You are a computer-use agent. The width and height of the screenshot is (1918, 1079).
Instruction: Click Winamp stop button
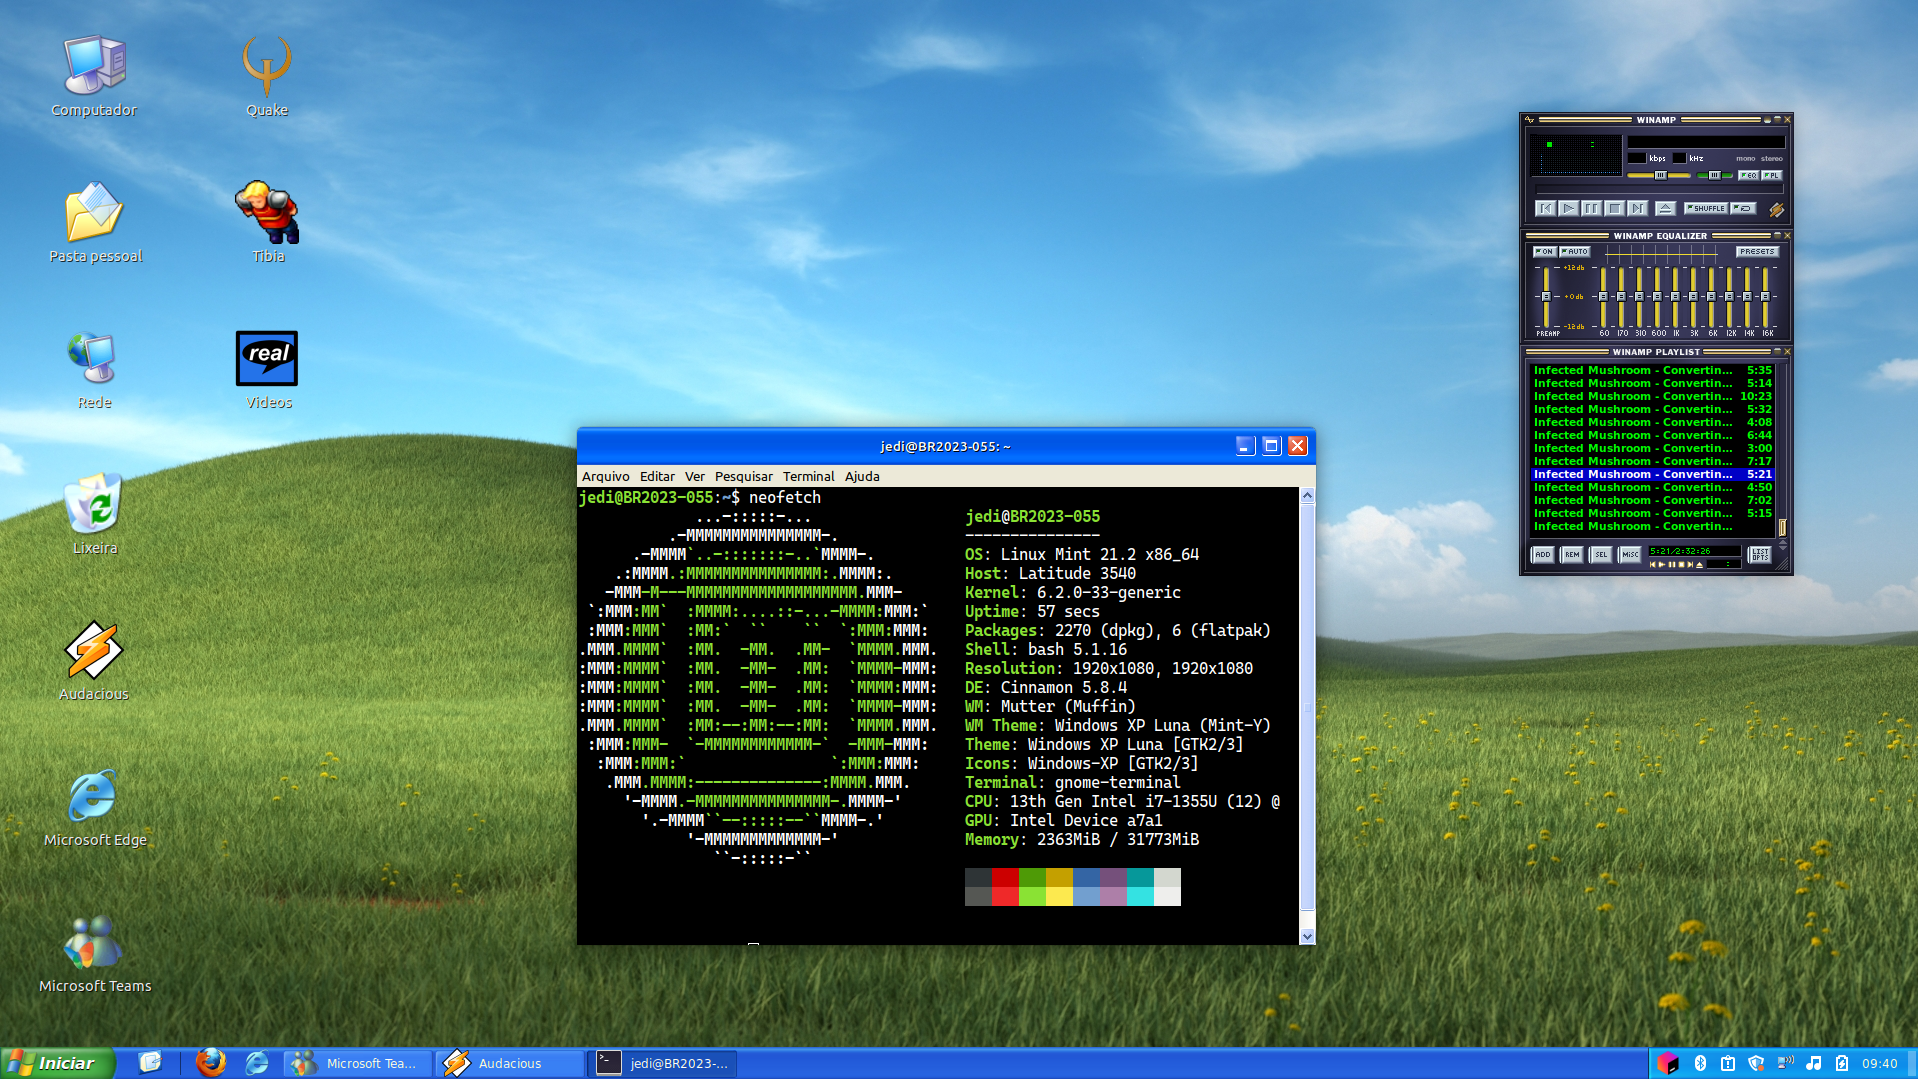point(1614,208)
